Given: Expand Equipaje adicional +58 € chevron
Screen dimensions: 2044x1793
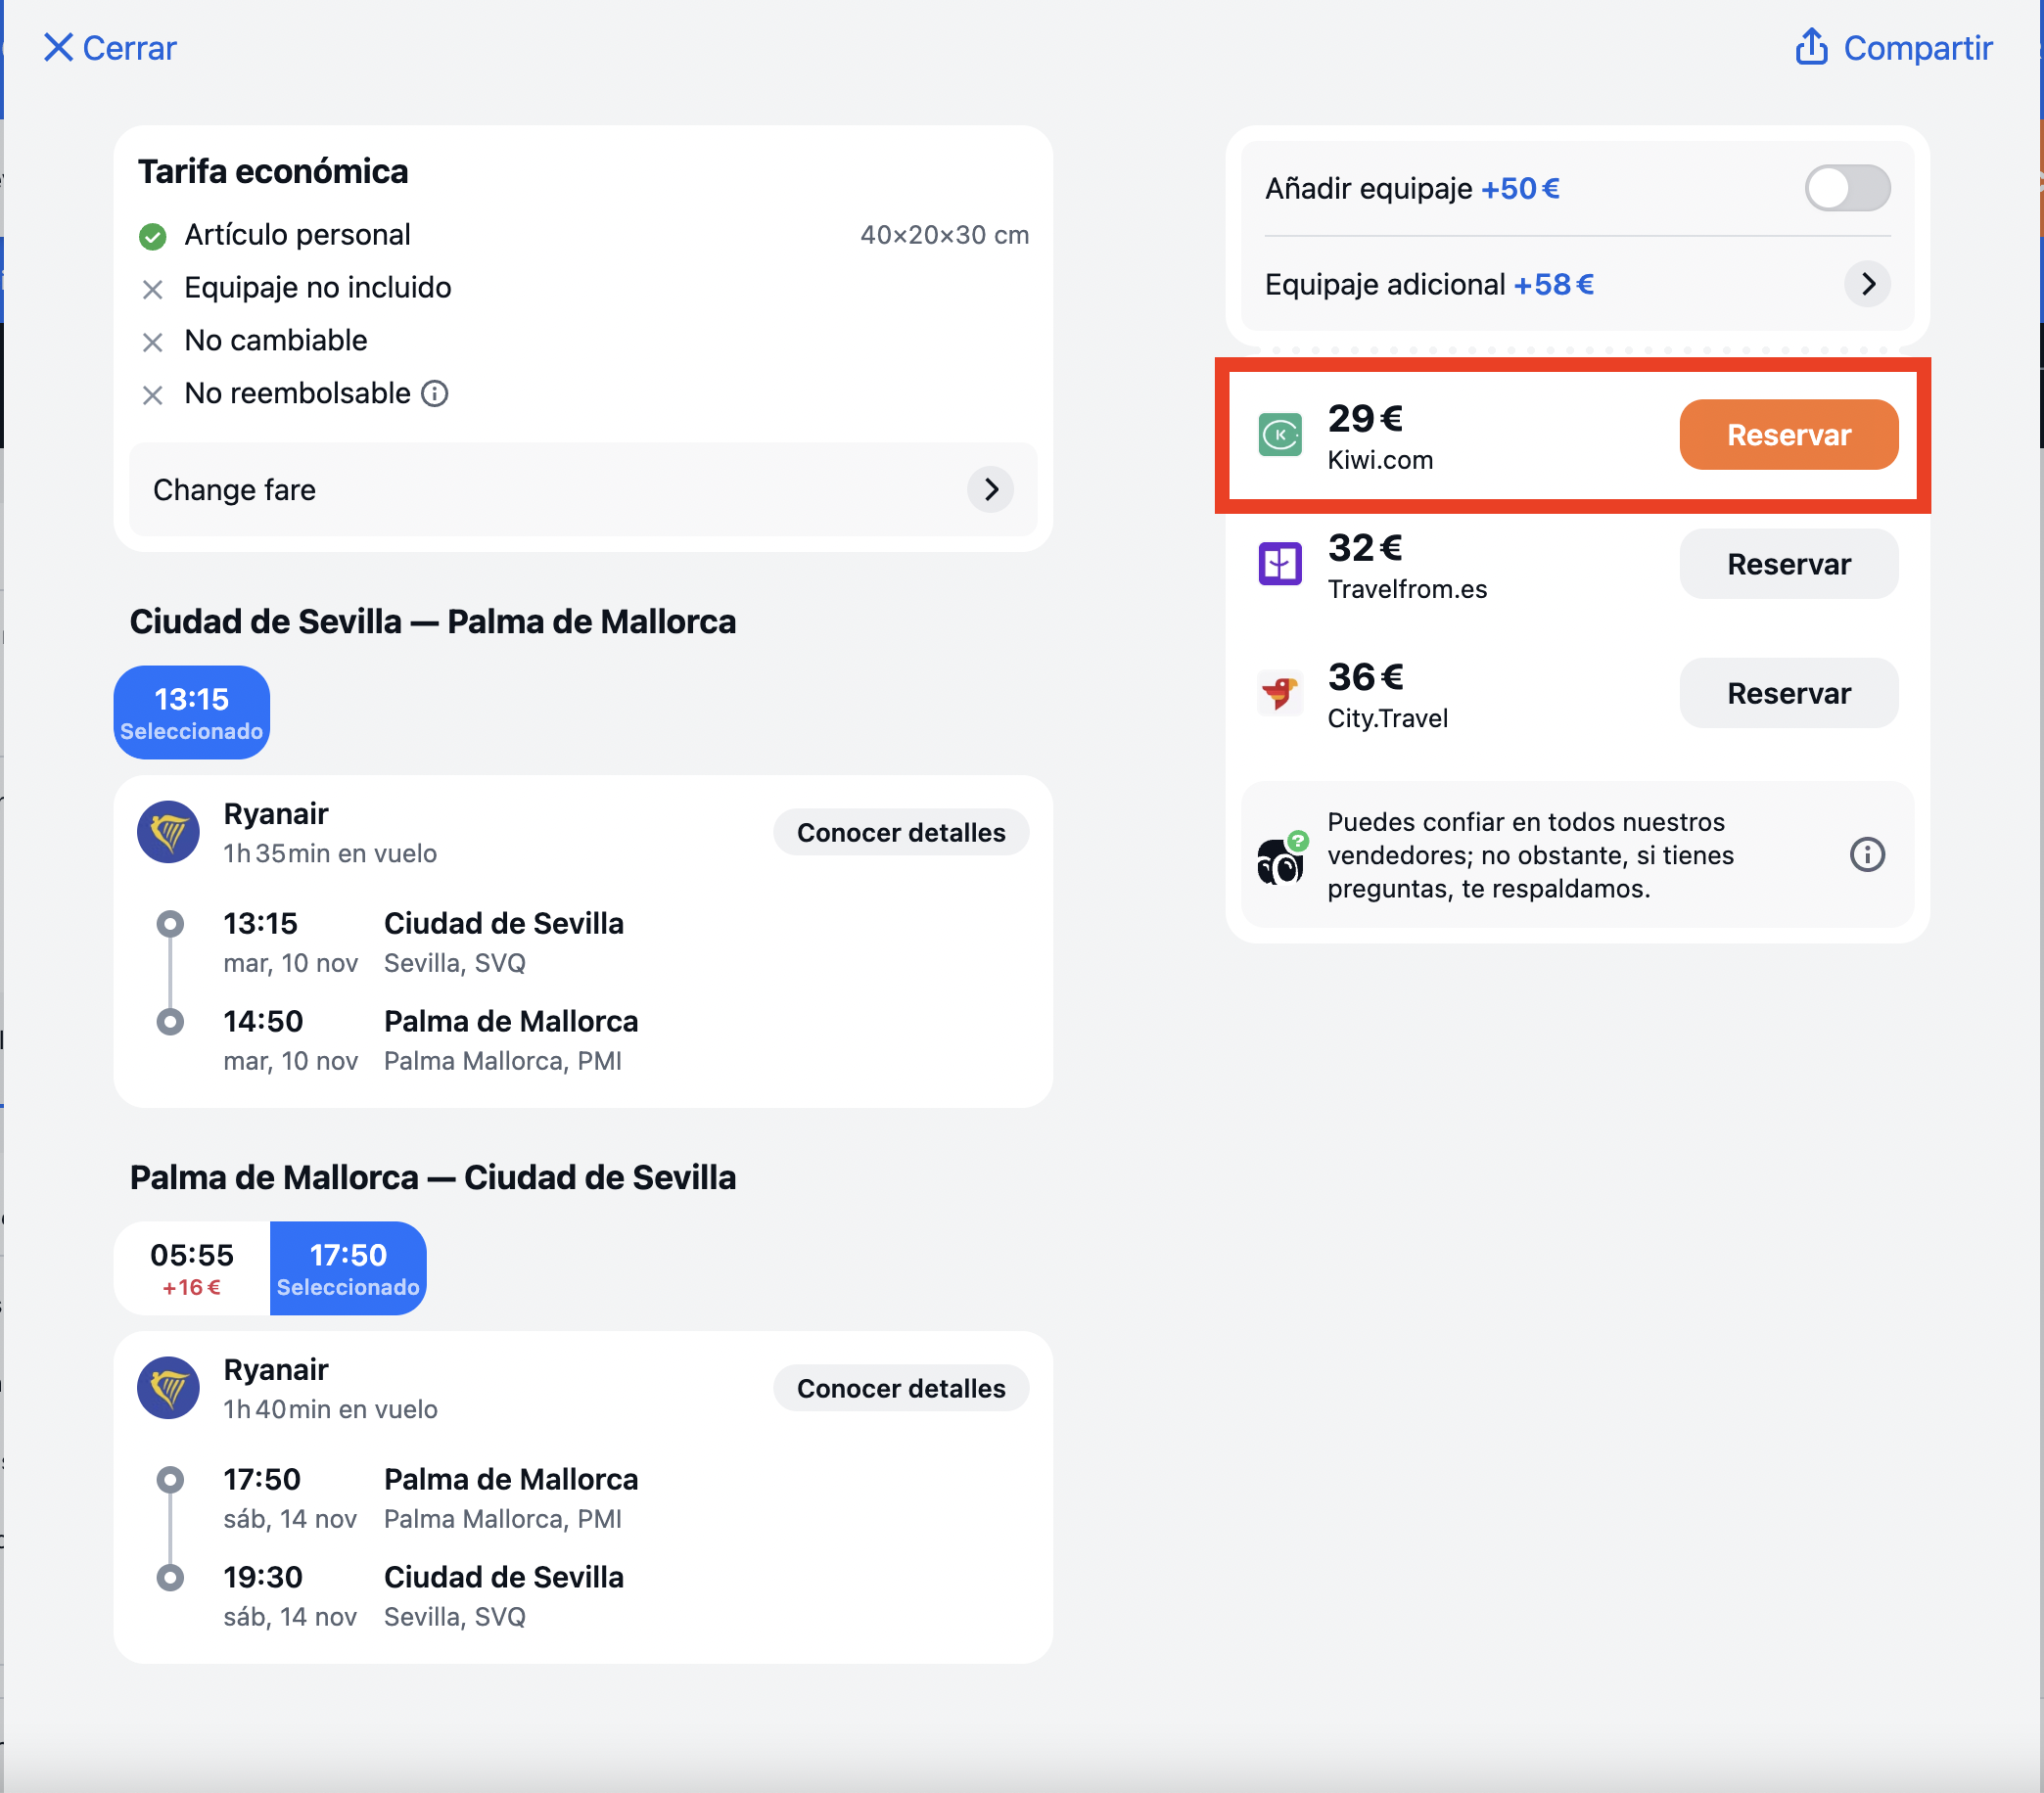Looking at the screenshot, I should (x=1867, y=284).
